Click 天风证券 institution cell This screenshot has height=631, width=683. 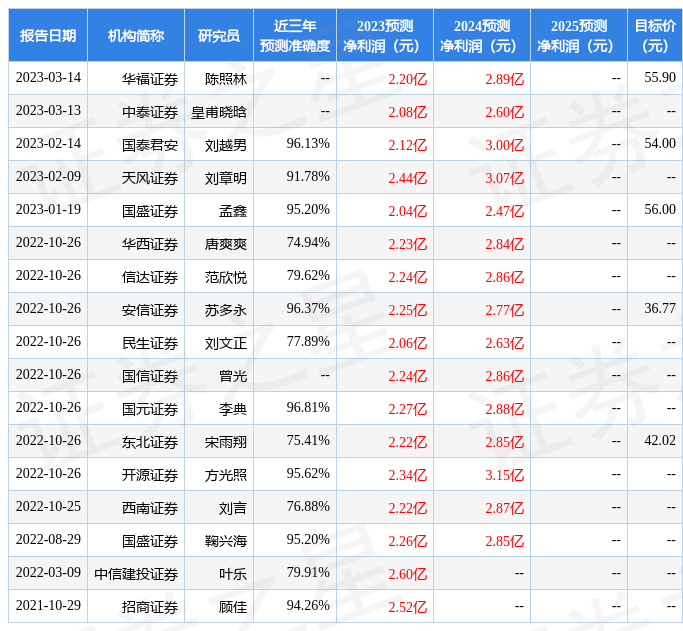click(x=150, y=179)
